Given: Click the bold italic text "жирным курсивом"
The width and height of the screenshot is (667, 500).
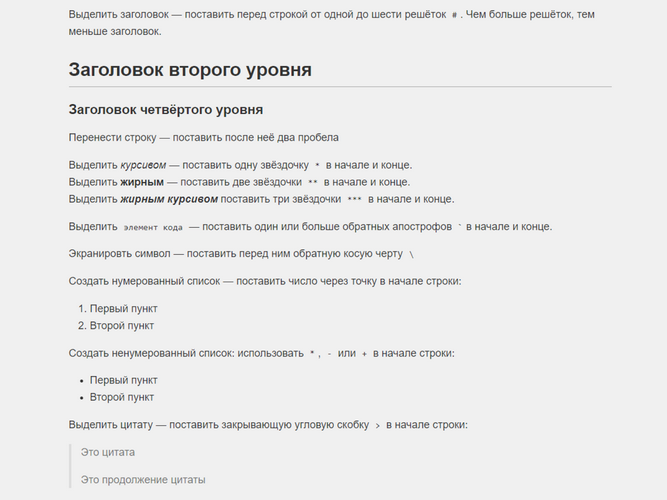Looking at the screenshot, I should point(169,199).
